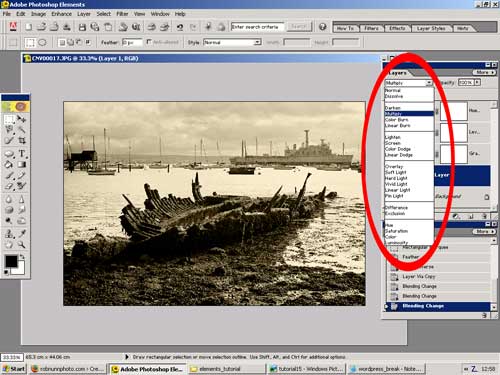This screenshot has height=375, width=500.
Task: Switch to wordpress_break Notepad taskbar item
Action: click(387, 369)
